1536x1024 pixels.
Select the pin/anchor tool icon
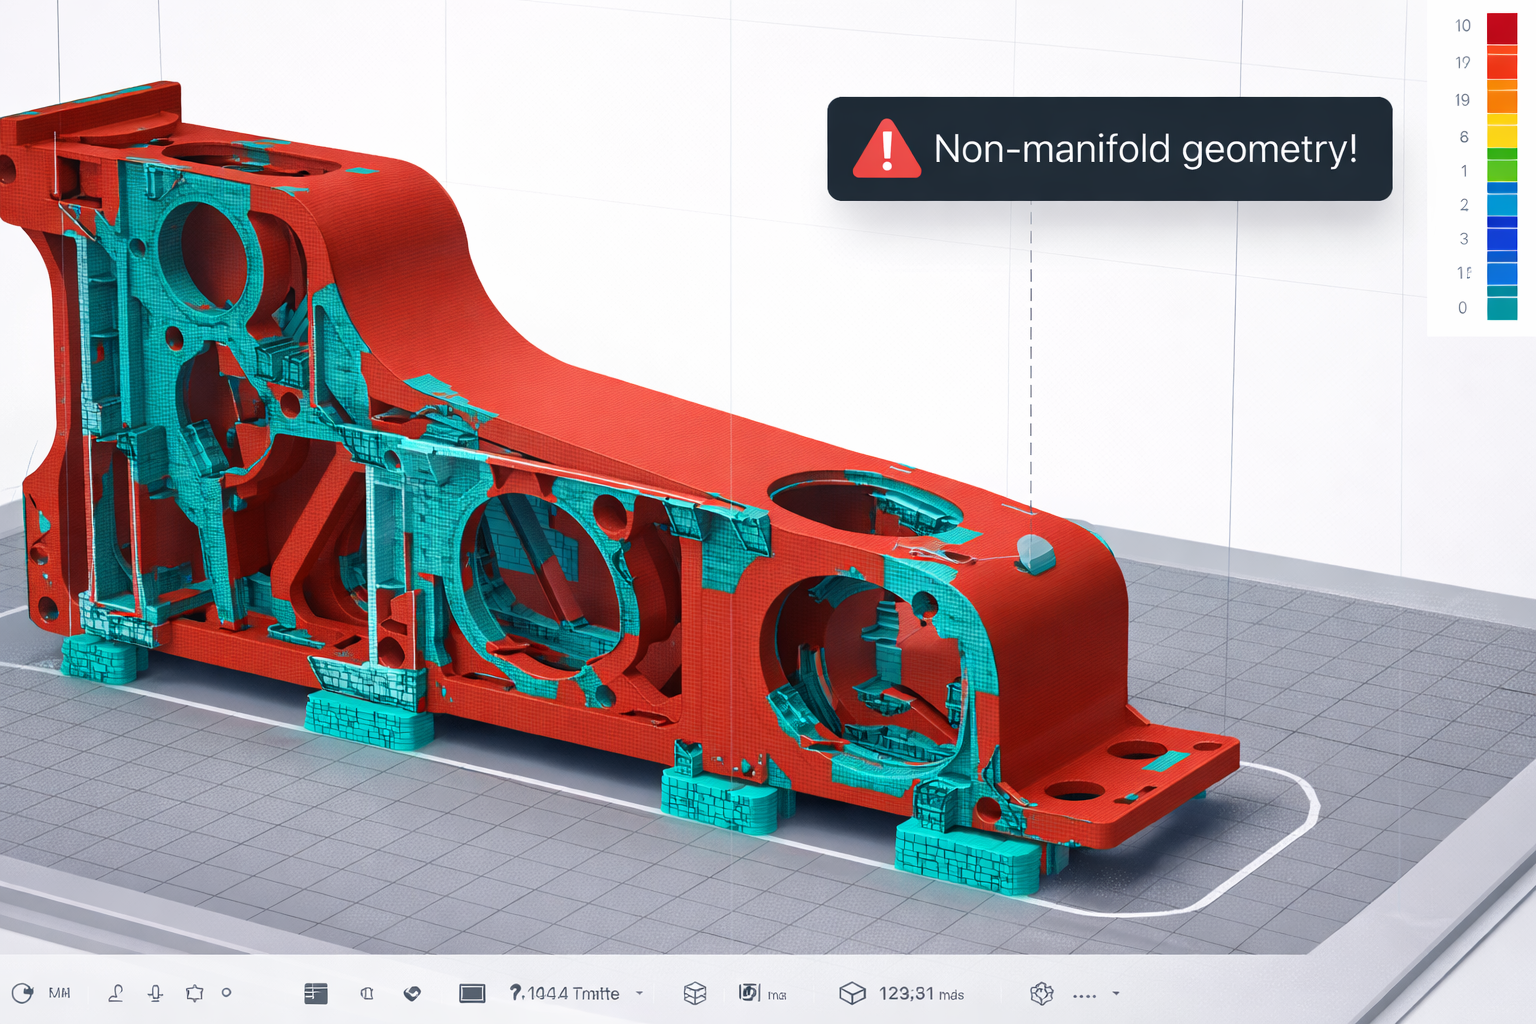tap(156, 993)
